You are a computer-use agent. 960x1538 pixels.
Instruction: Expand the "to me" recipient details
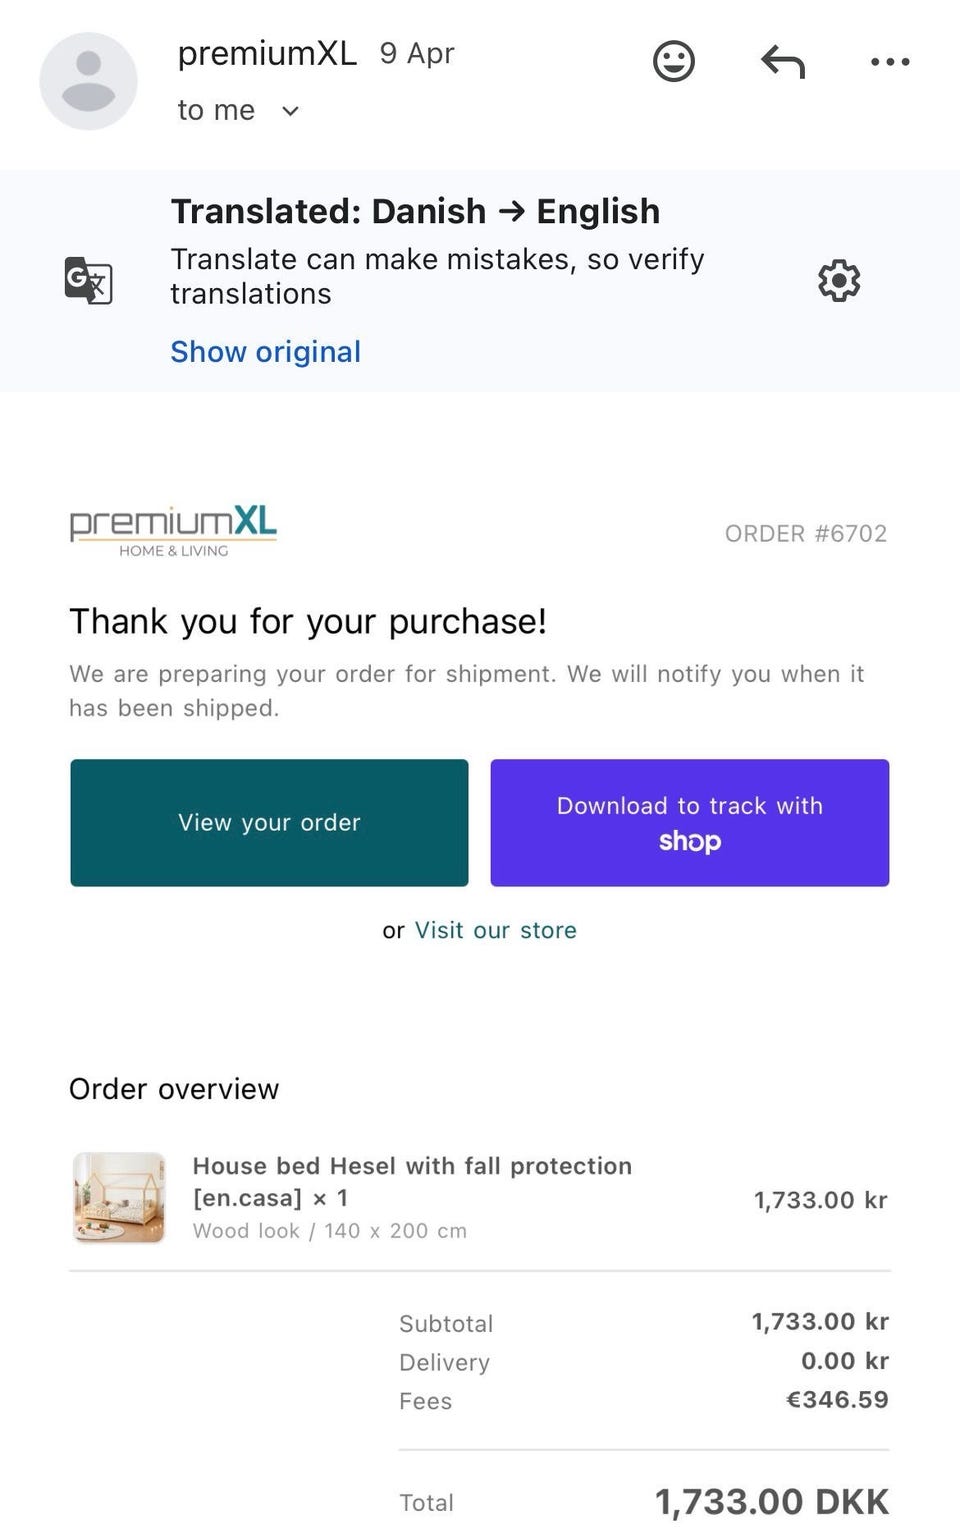290,111
